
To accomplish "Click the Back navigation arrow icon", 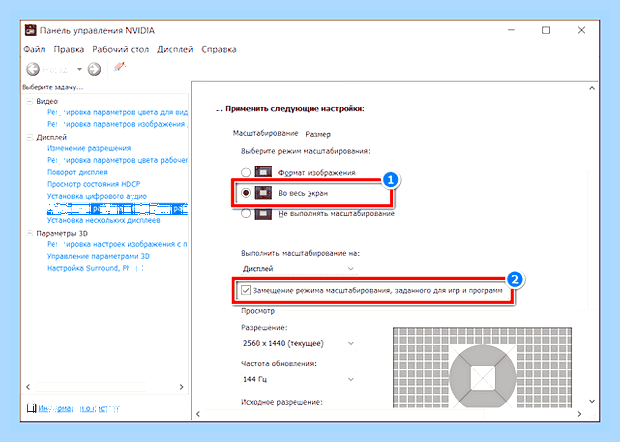I will pos(33,69).
